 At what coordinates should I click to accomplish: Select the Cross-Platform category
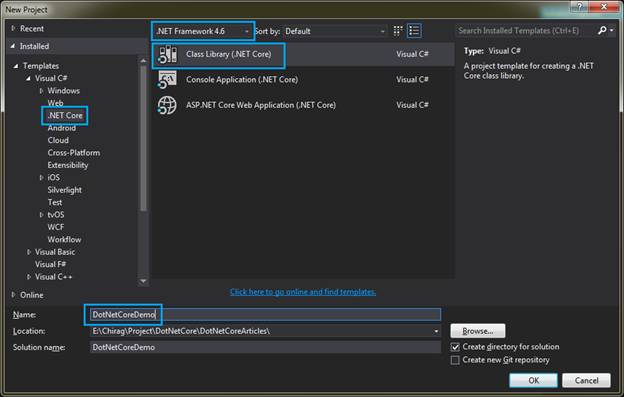[x=74, y=153]
